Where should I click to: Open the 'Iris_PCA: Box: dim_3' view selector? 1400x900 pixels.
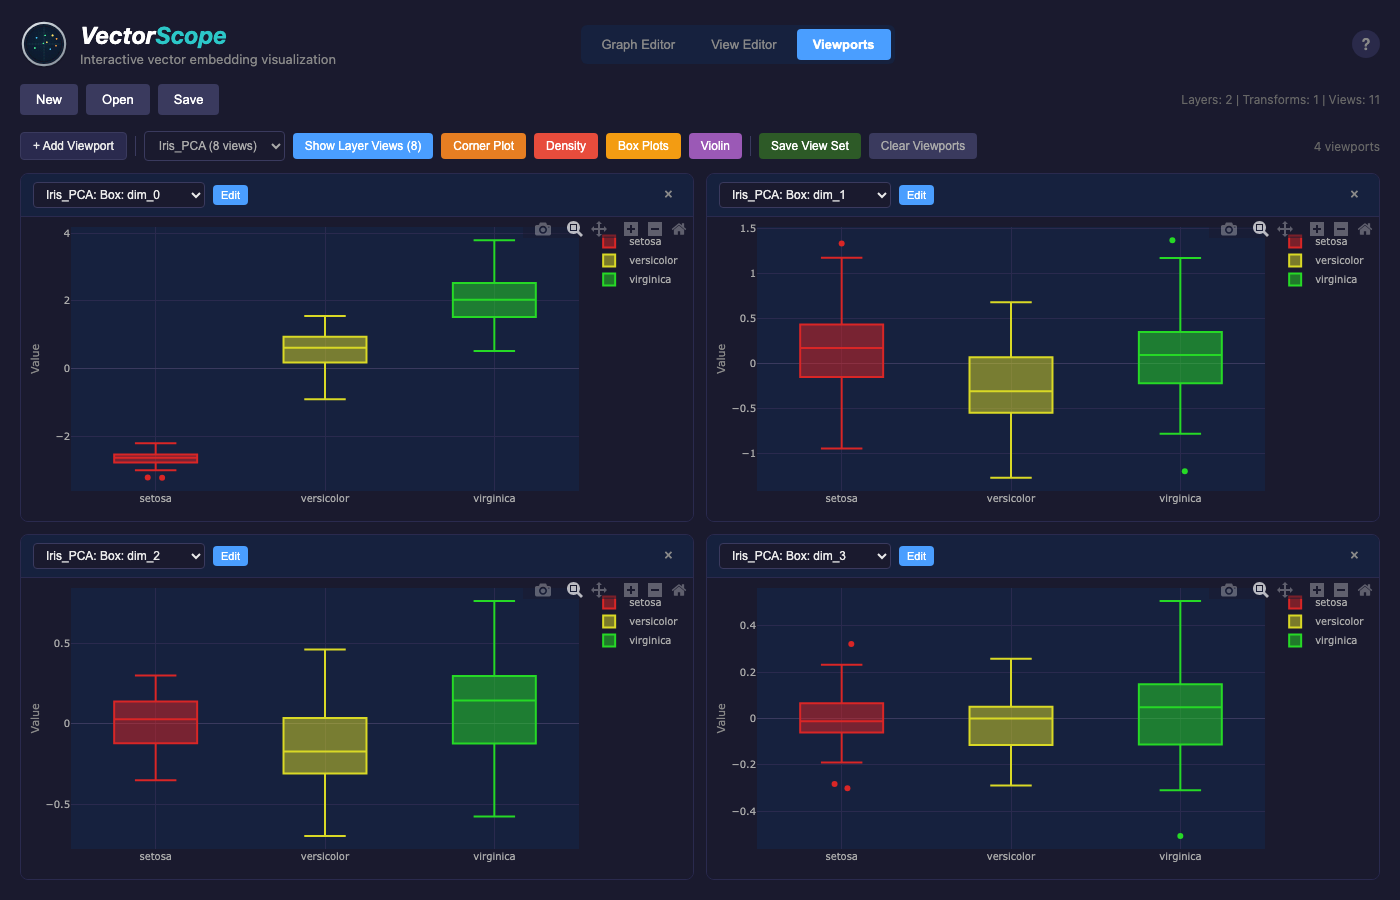(804, 556)
